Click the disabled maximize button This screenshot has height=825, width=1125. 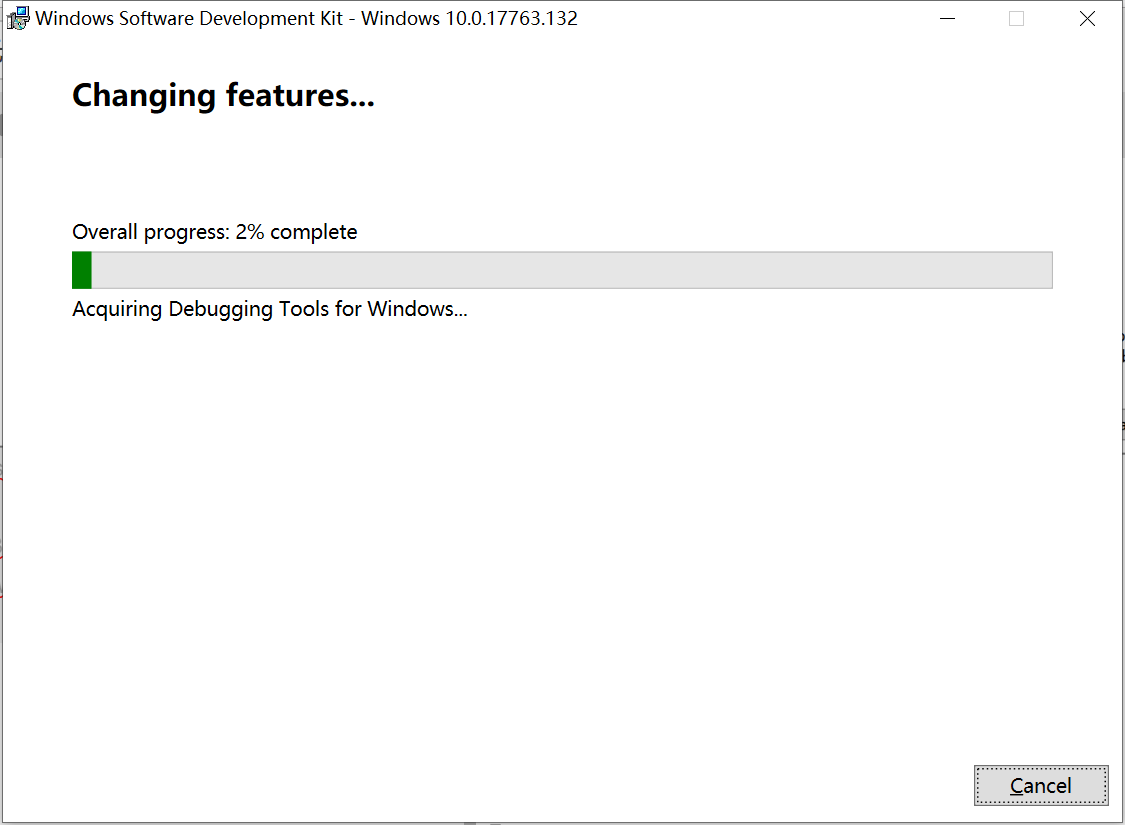click(1017, 19)
